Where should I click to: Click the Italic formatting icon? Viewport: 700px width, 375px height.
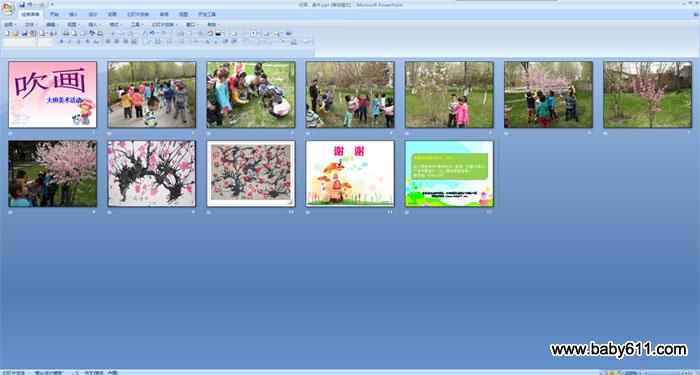pyautogui.click(x=70, y=42)
